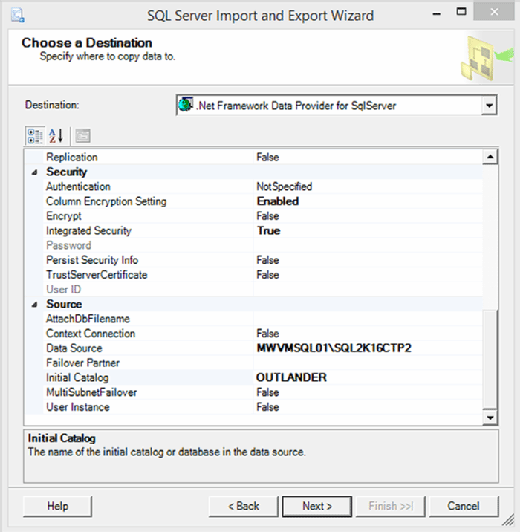Open the Destination provider dropdown
This screenshot has width=520, height=532.
point(489,105)
